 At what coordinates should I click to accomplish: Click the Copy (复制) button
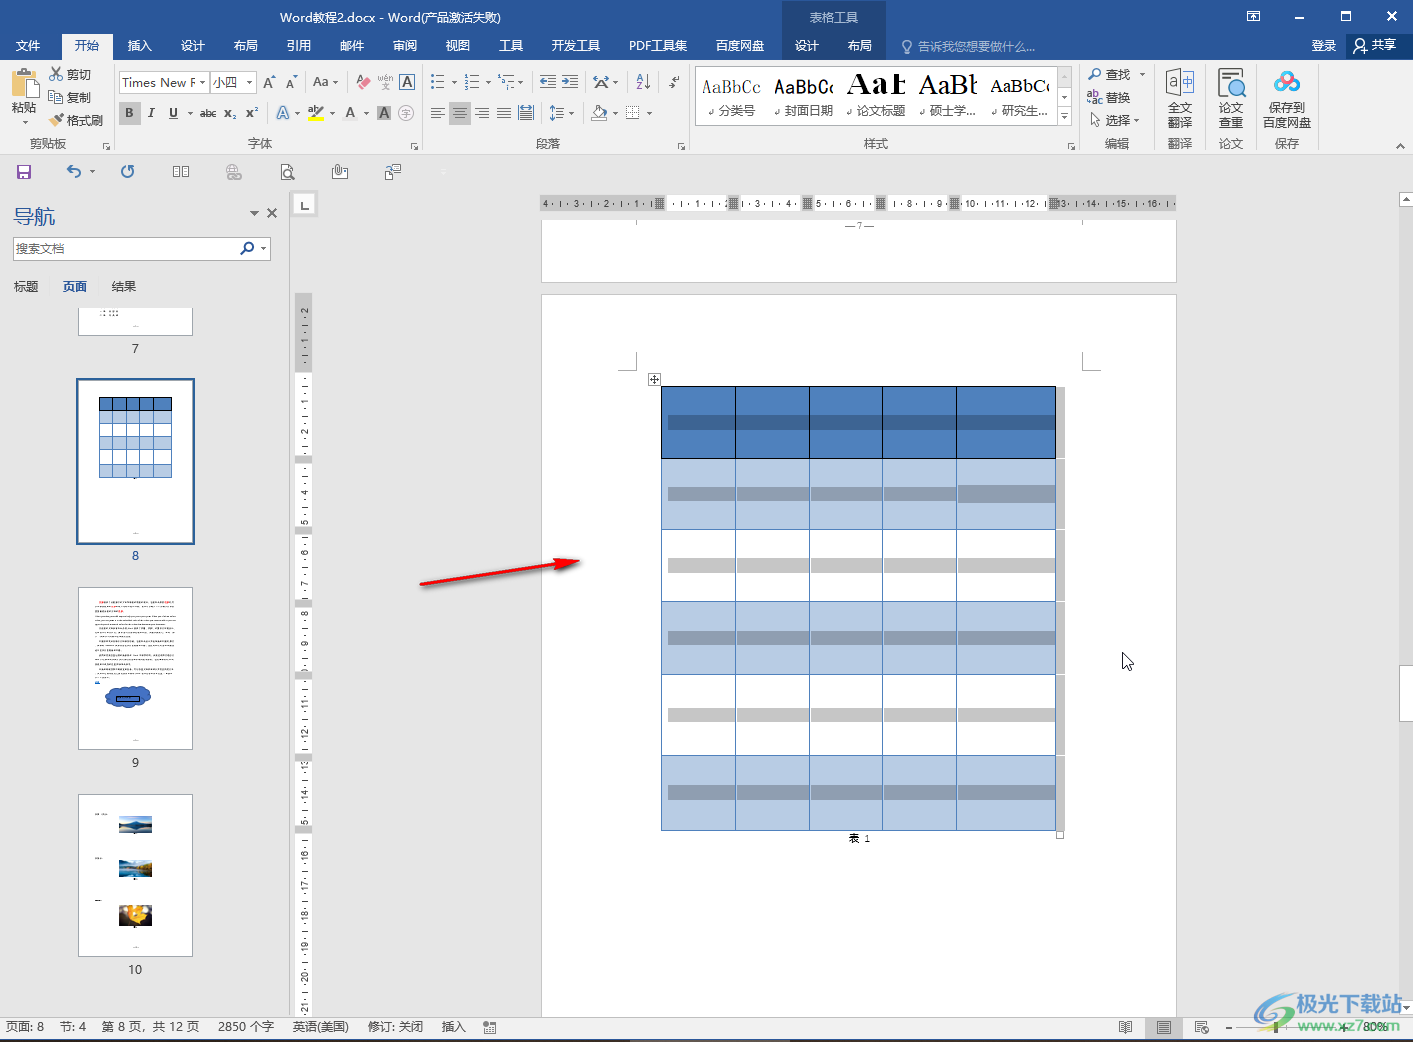pyautogui.click(x=70, y=97)
